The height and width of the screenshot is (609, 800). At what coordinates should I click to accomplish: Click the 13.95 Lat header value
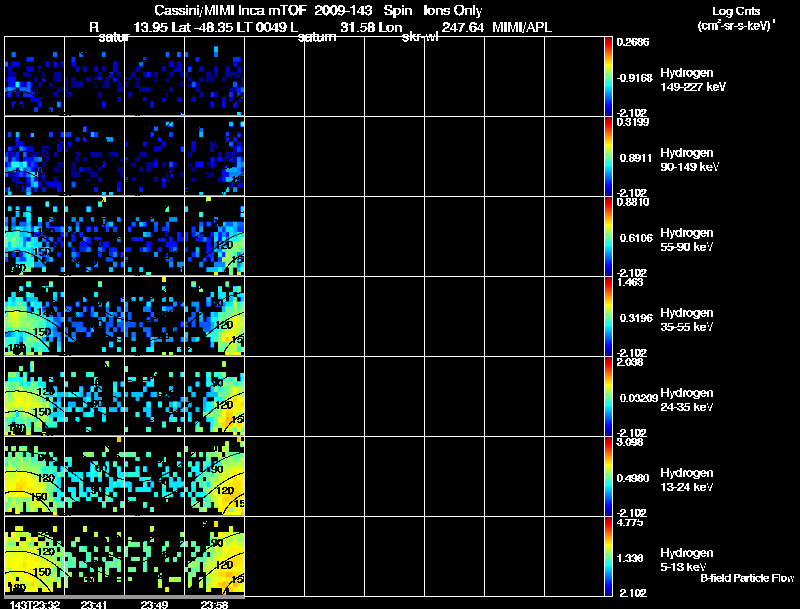[x=162, y=27]
